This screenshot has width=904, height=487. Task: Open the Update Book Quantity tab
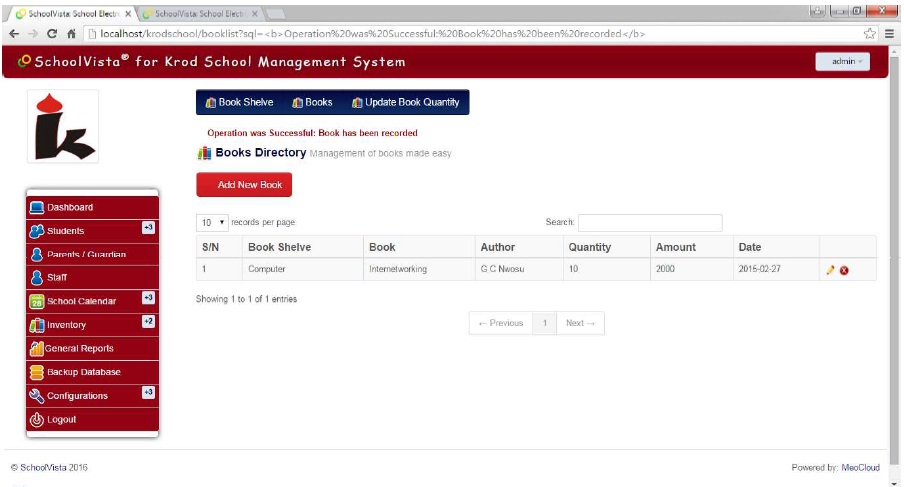point(405,102)
